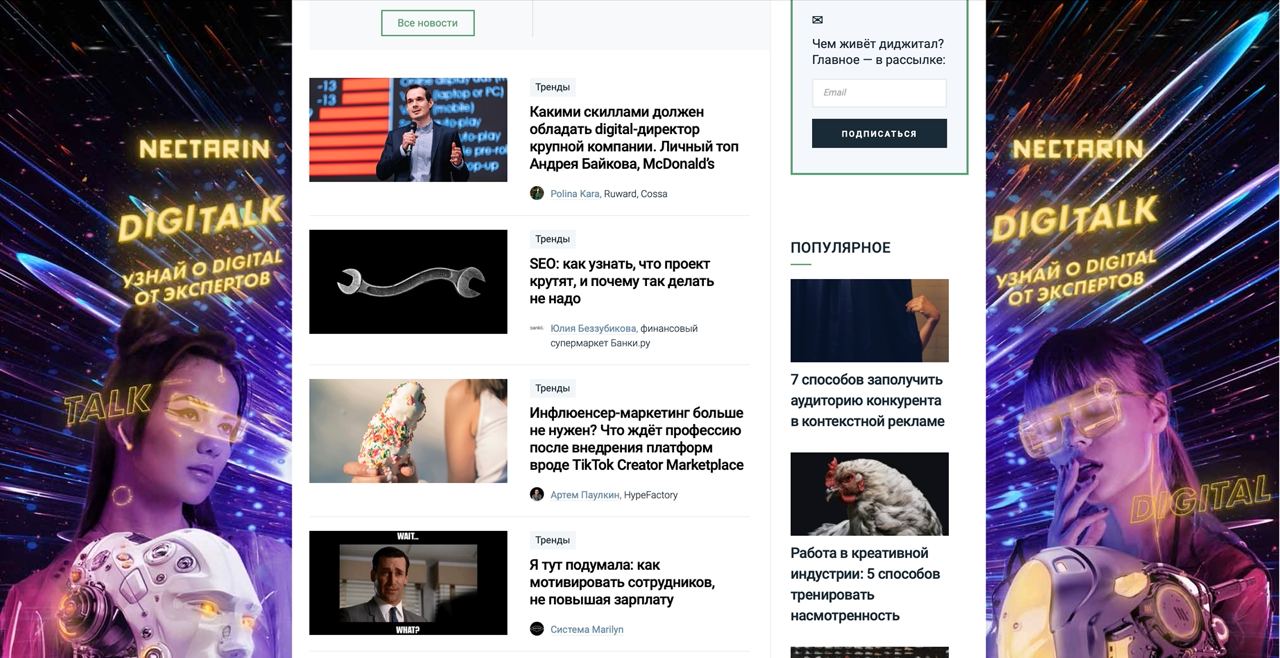This screenshot has height=658, width=1280.
Task: Click the ice cream article thumbnail
Action: tap(408, 431)
